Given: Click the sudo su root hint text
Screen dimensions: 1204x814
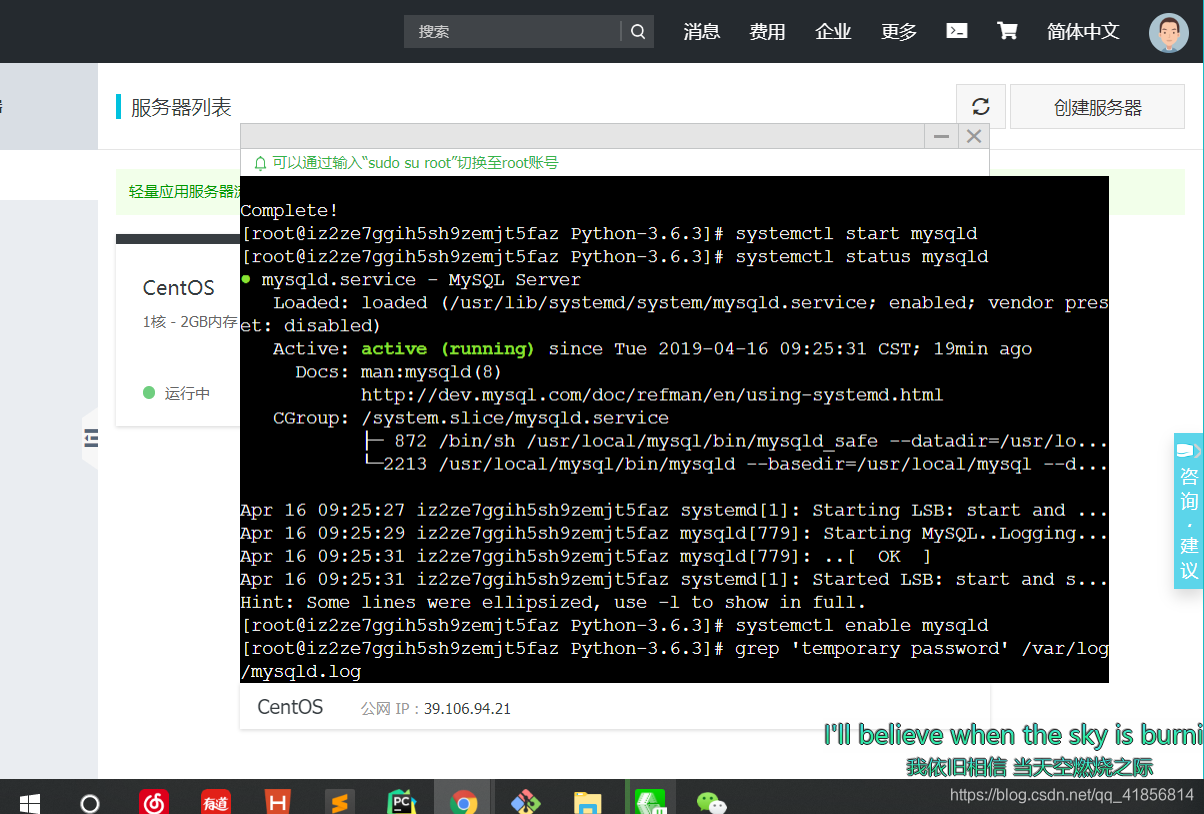Looking at the screenshot, I should coord(415,163).
